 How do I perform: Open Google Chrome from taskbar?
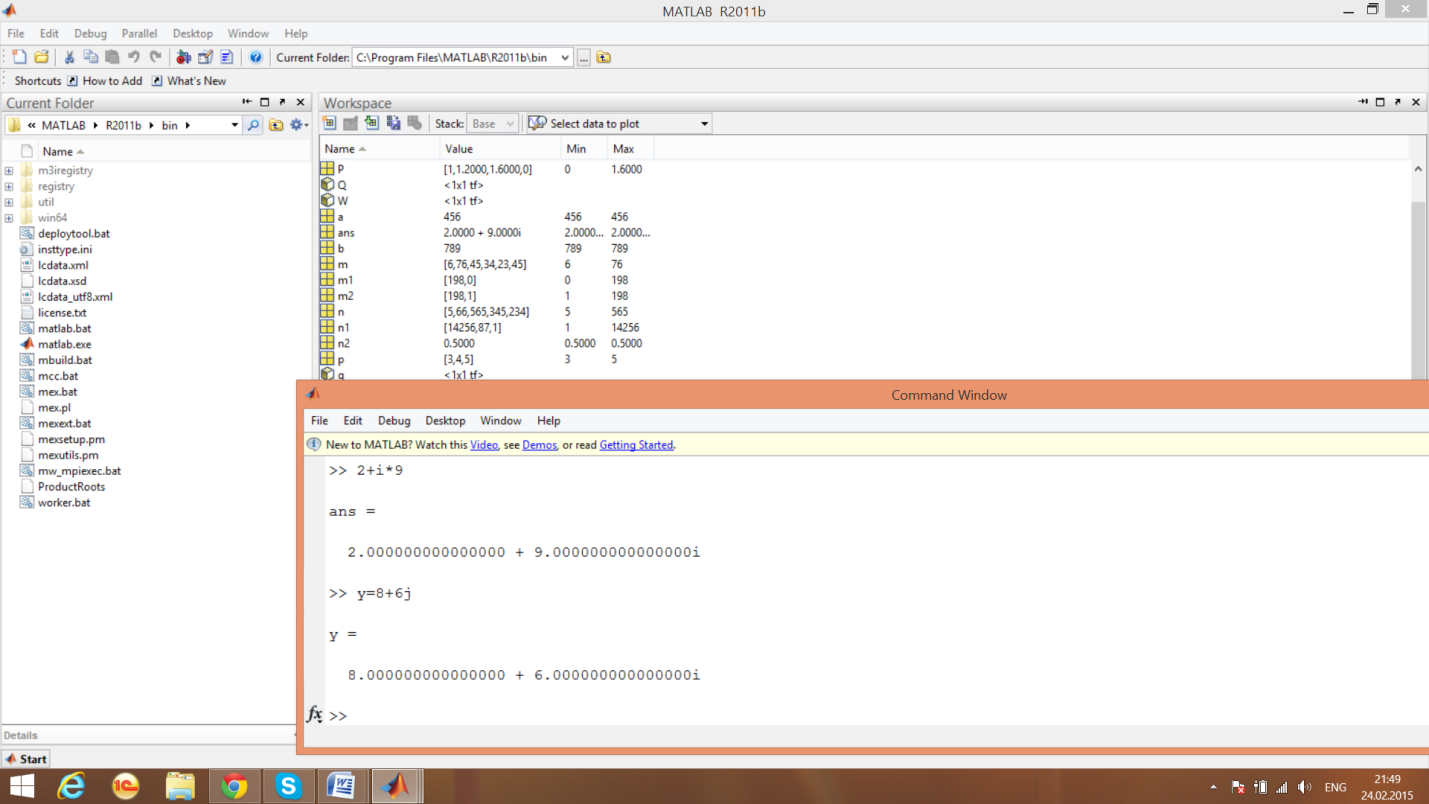click(x=234, y=787)
